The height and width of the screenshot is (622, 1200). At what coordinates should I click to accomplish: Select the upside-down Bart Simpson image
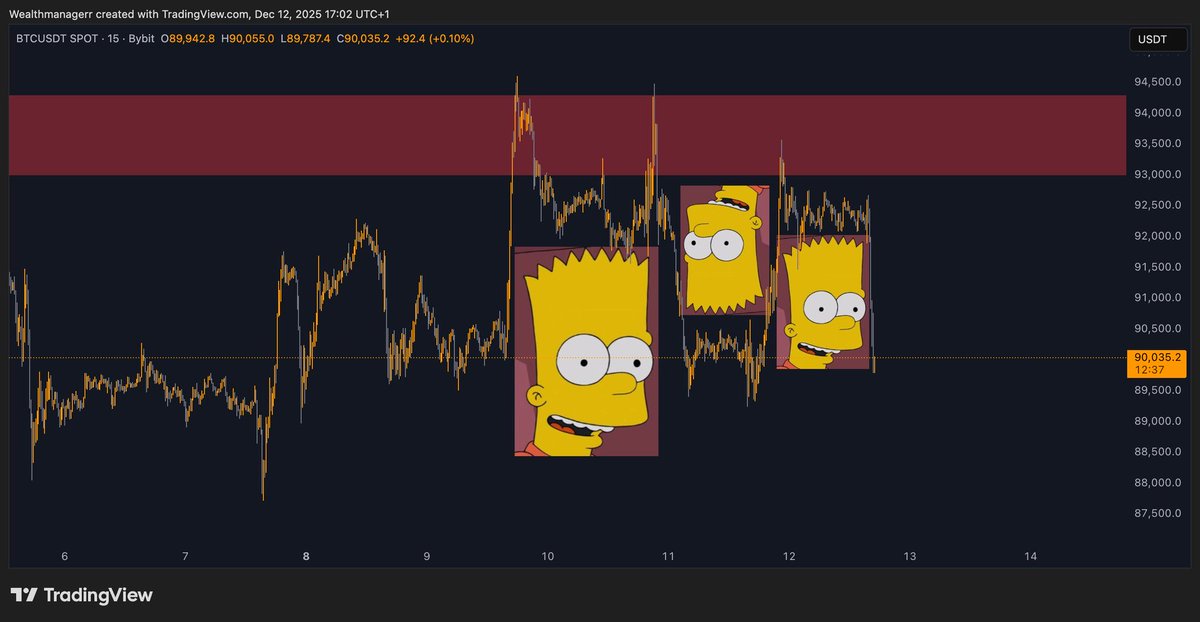coord(725,251)
